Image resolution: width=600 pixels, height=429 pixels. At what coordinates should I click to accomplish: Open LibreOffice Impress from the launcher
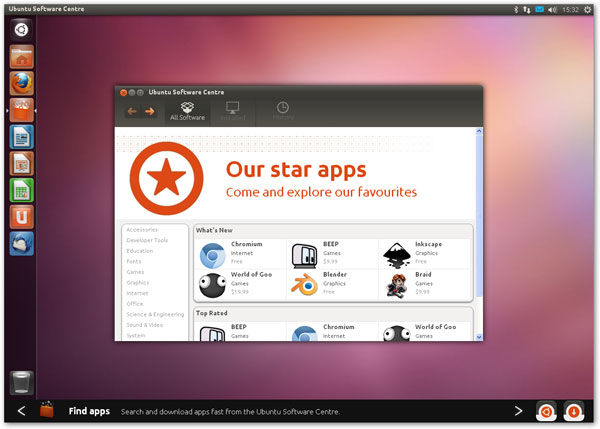click(x=21, y=163)
